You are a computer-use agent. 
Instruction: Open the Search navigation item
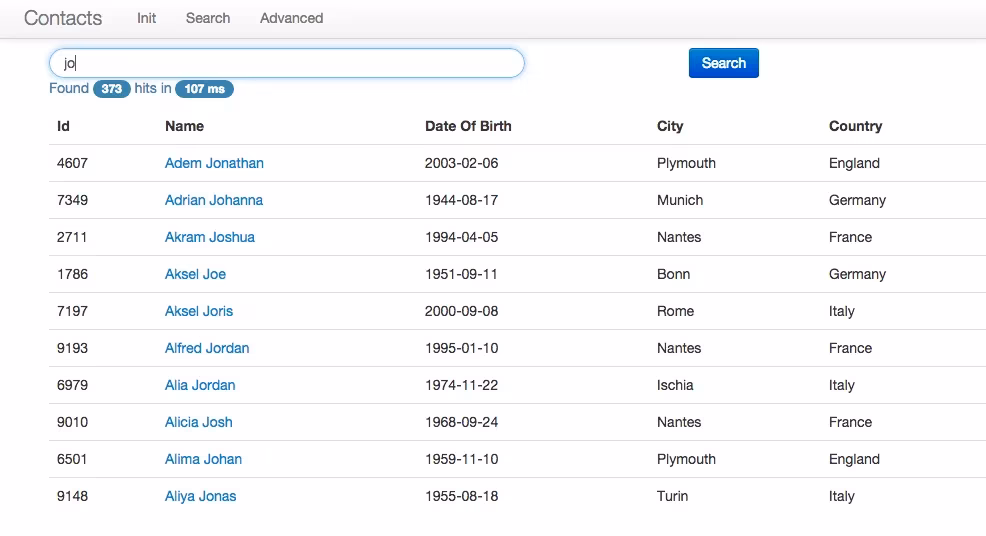208,18
